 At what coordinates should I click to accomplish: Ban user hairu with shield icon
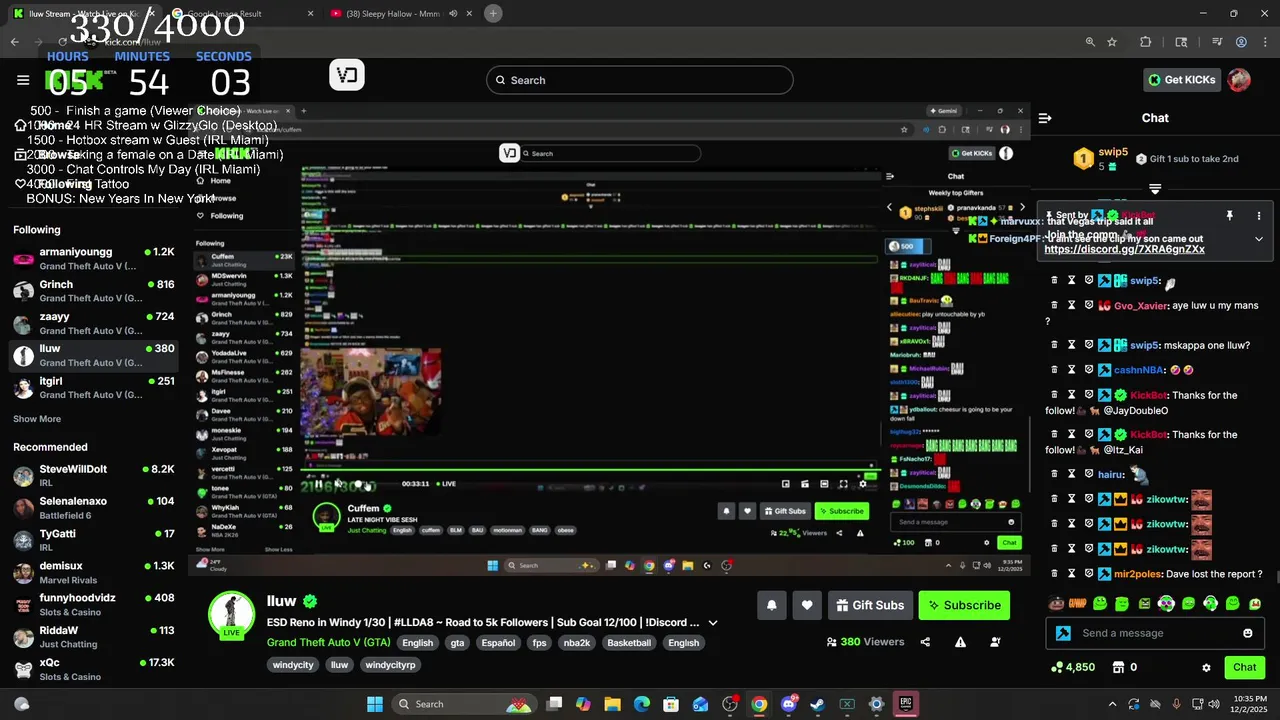pyautogui.click(x=1089, y=474)
